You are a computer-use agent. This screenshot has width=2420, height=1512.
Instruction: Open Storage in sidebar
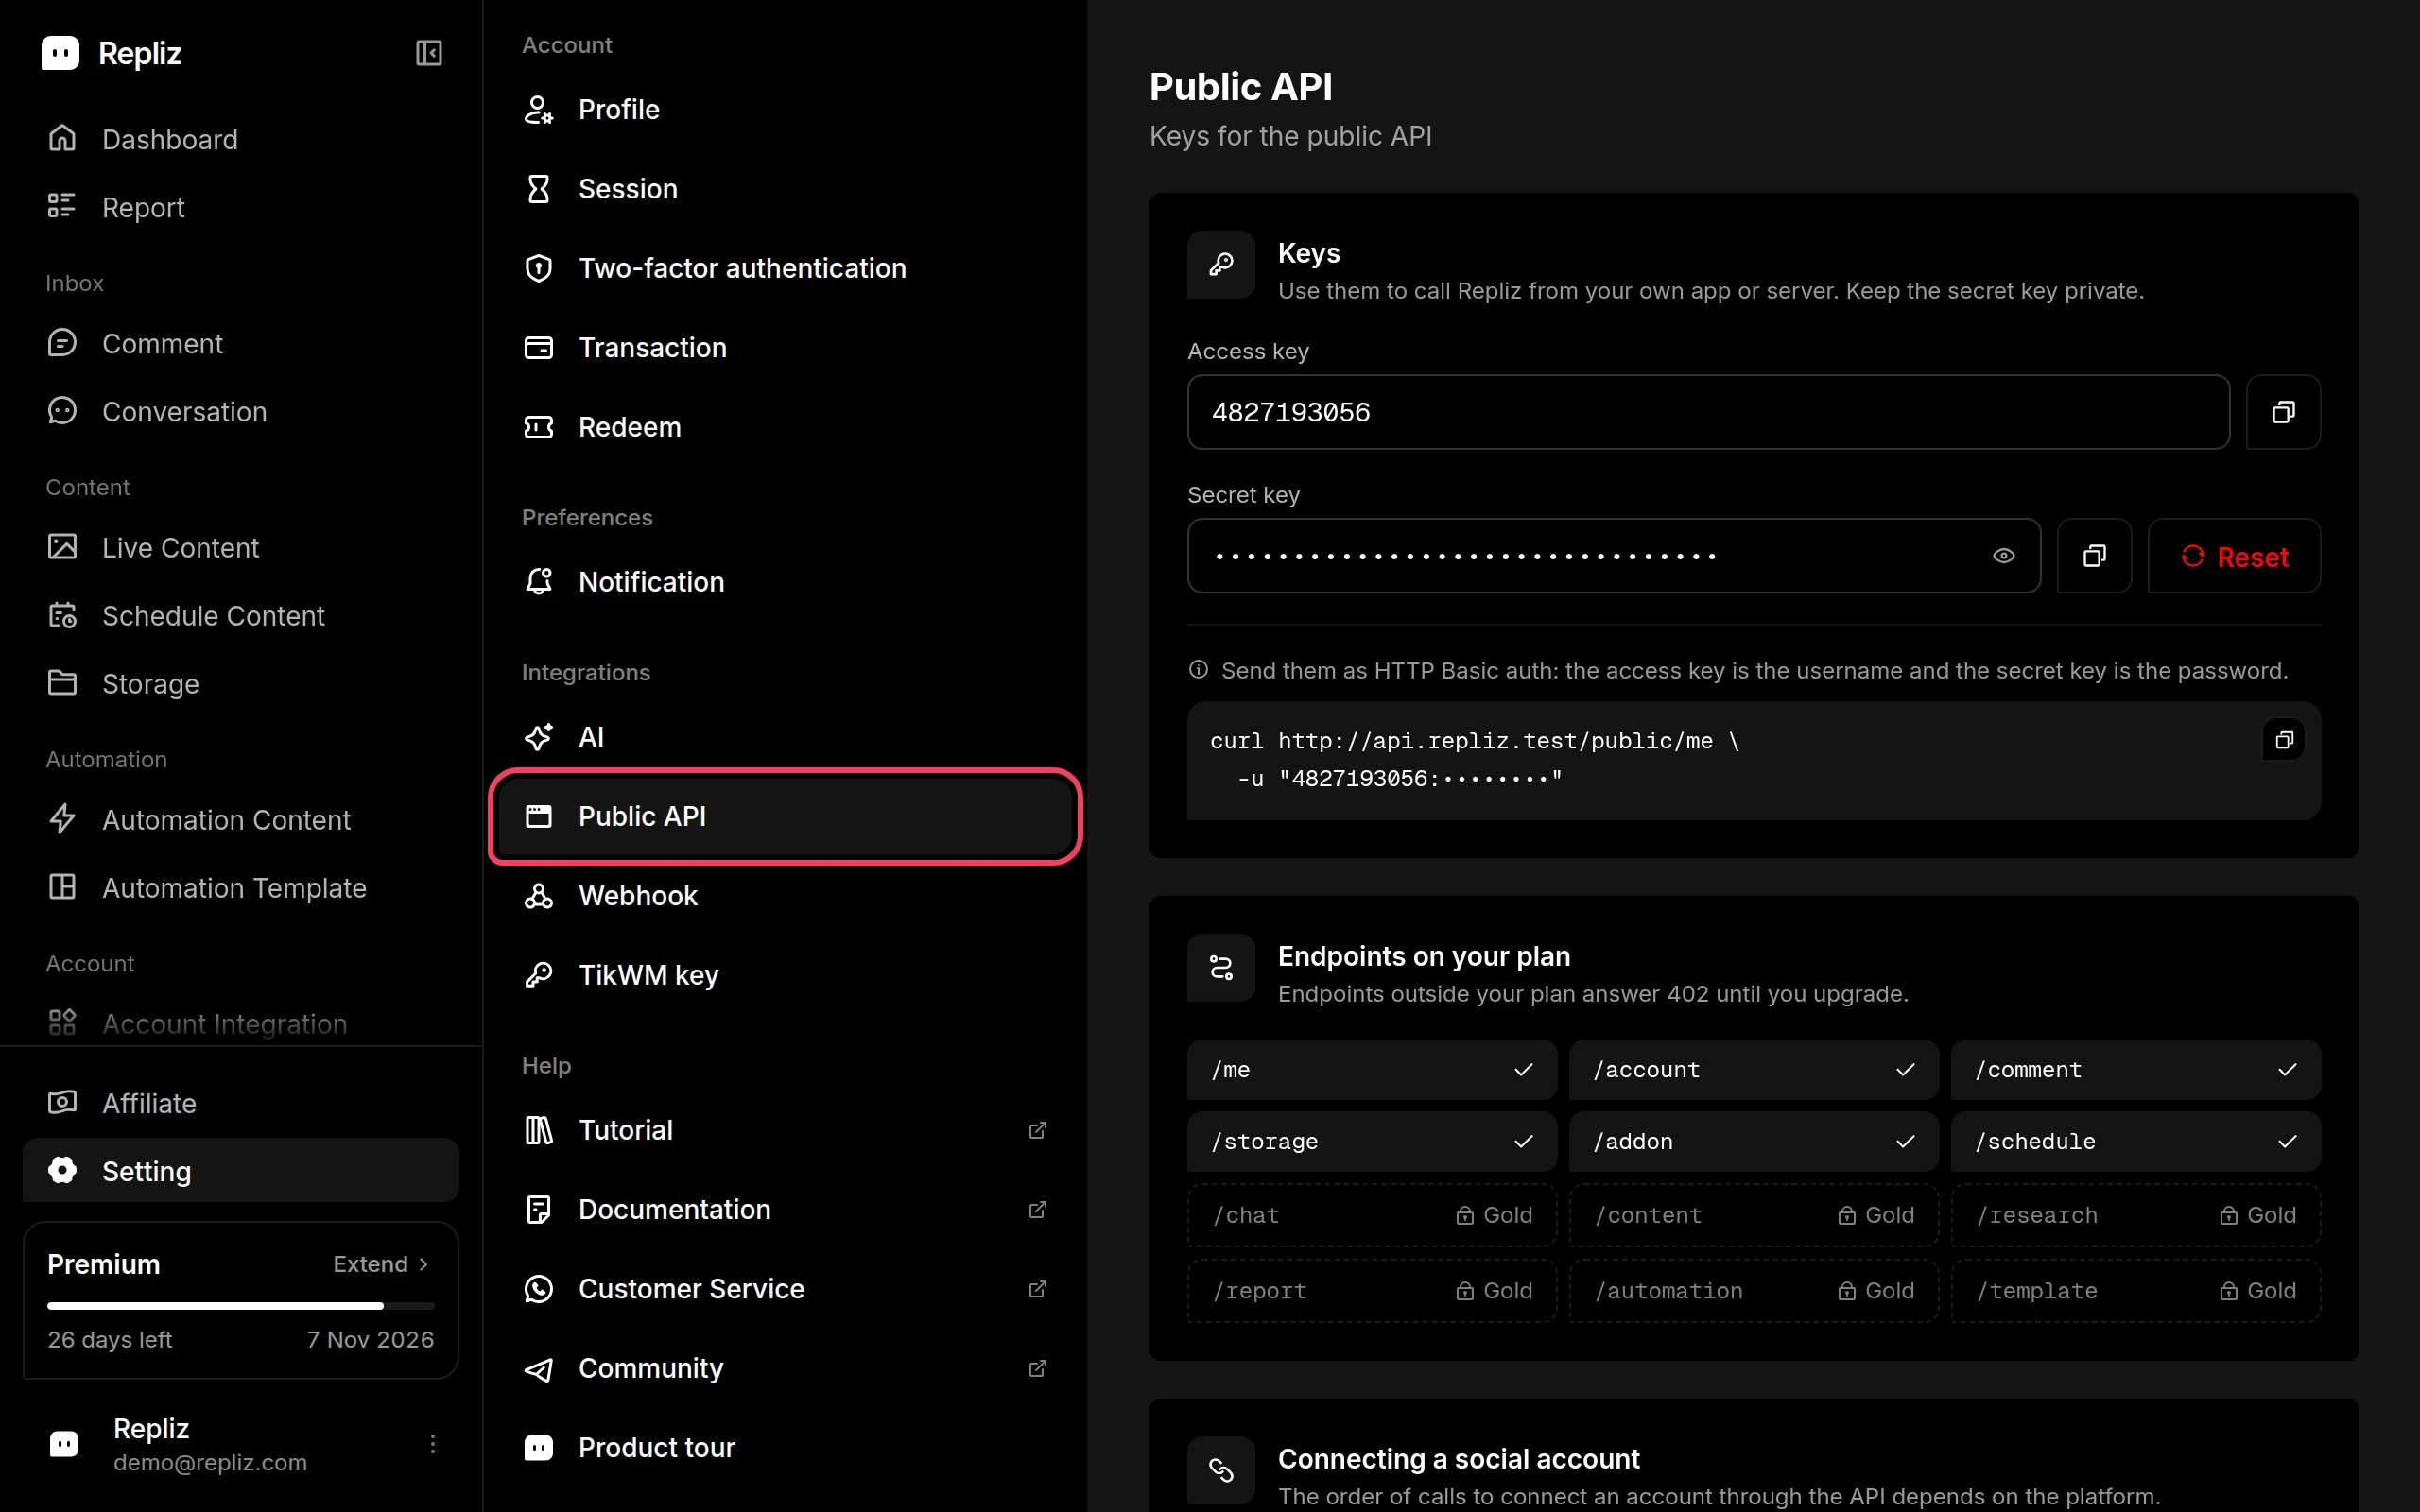241,684
